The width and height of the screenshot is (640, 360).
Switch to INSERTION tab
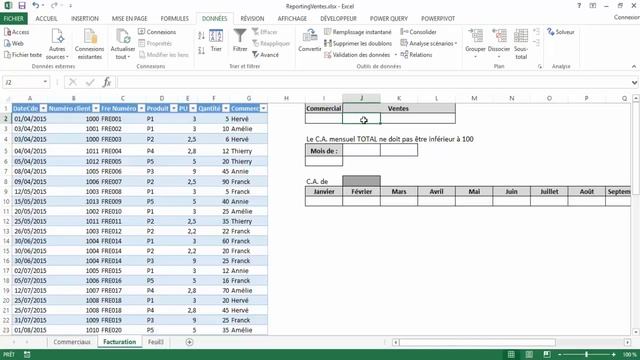point(84,19)
